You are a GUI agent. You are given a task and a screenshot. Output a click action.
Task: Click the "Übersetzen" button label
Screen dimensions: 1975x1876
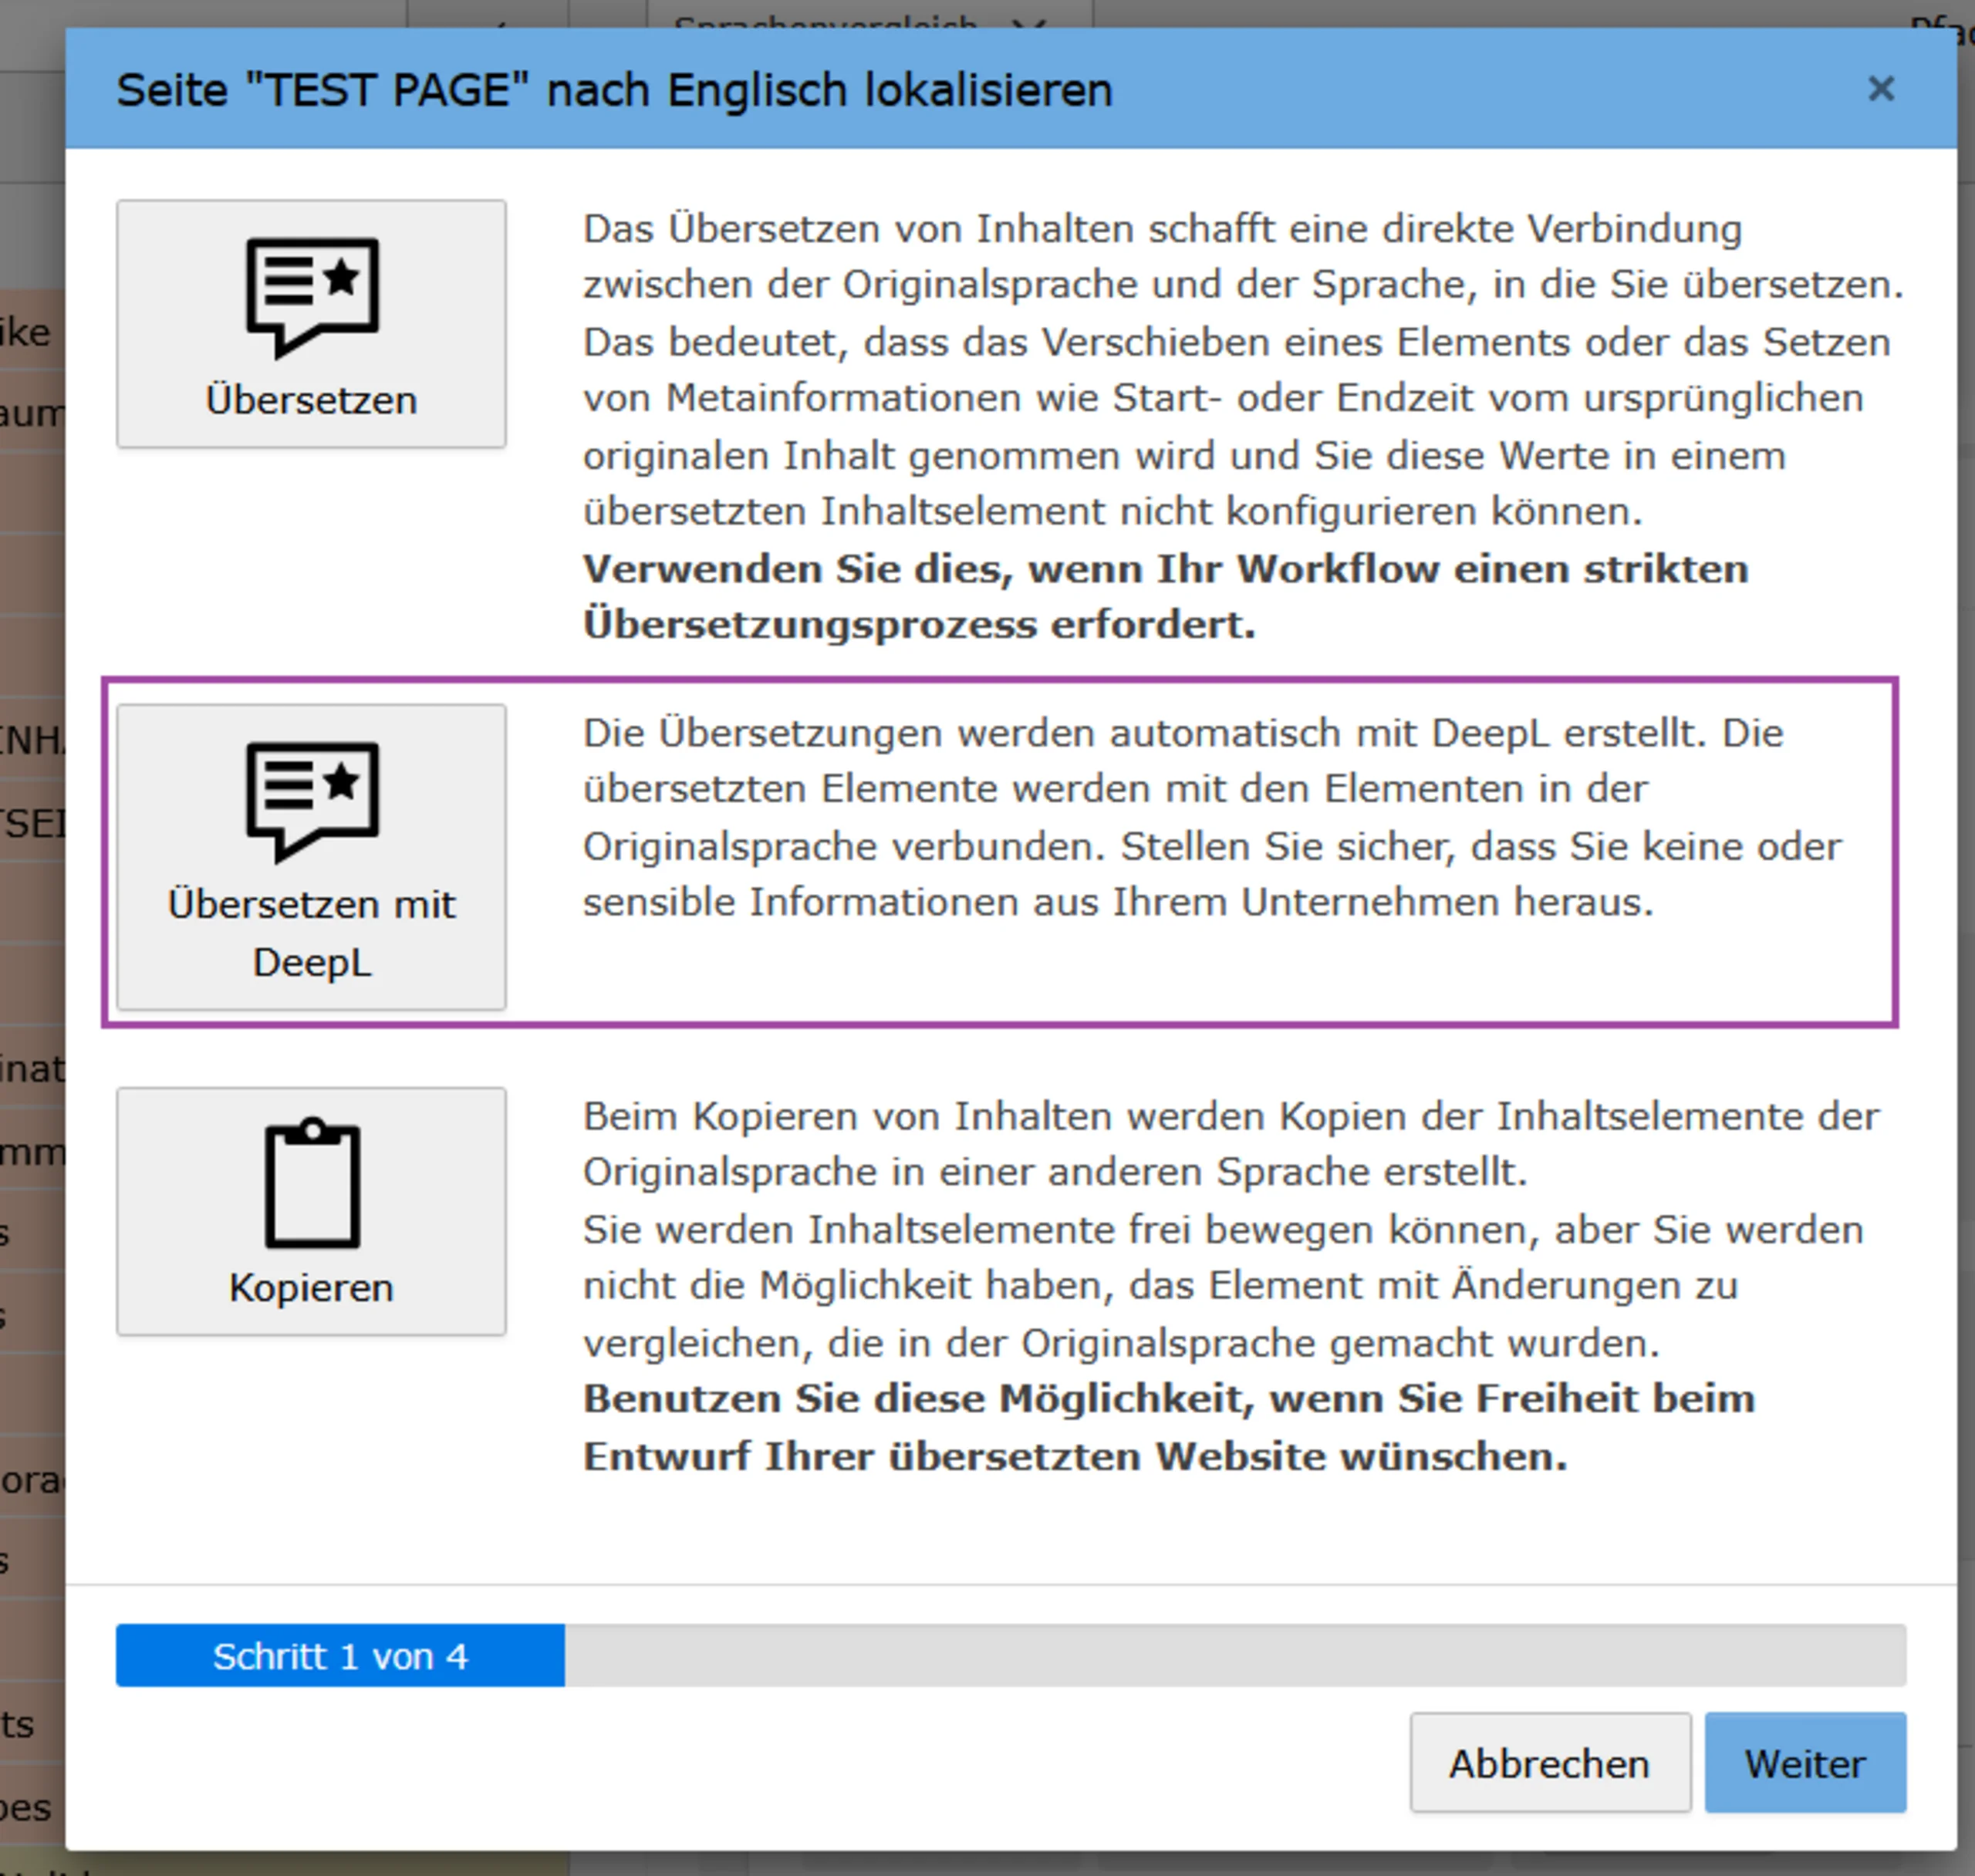[x=311, y=400]
